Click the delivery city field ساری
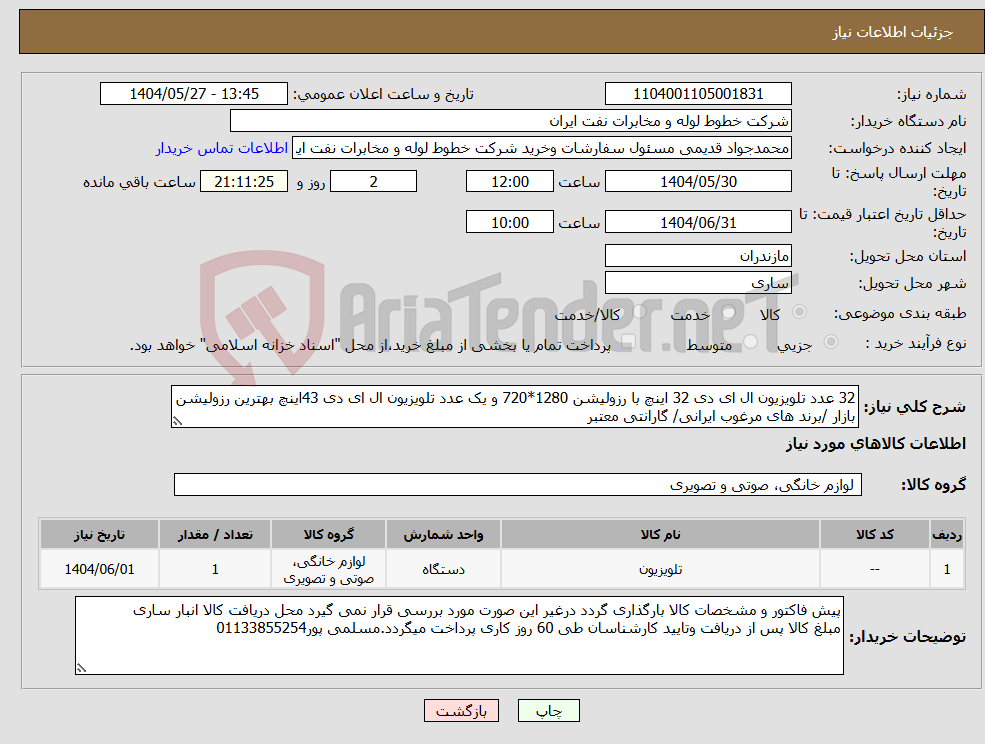Screen dimensions: 985x744 (698, 283)
